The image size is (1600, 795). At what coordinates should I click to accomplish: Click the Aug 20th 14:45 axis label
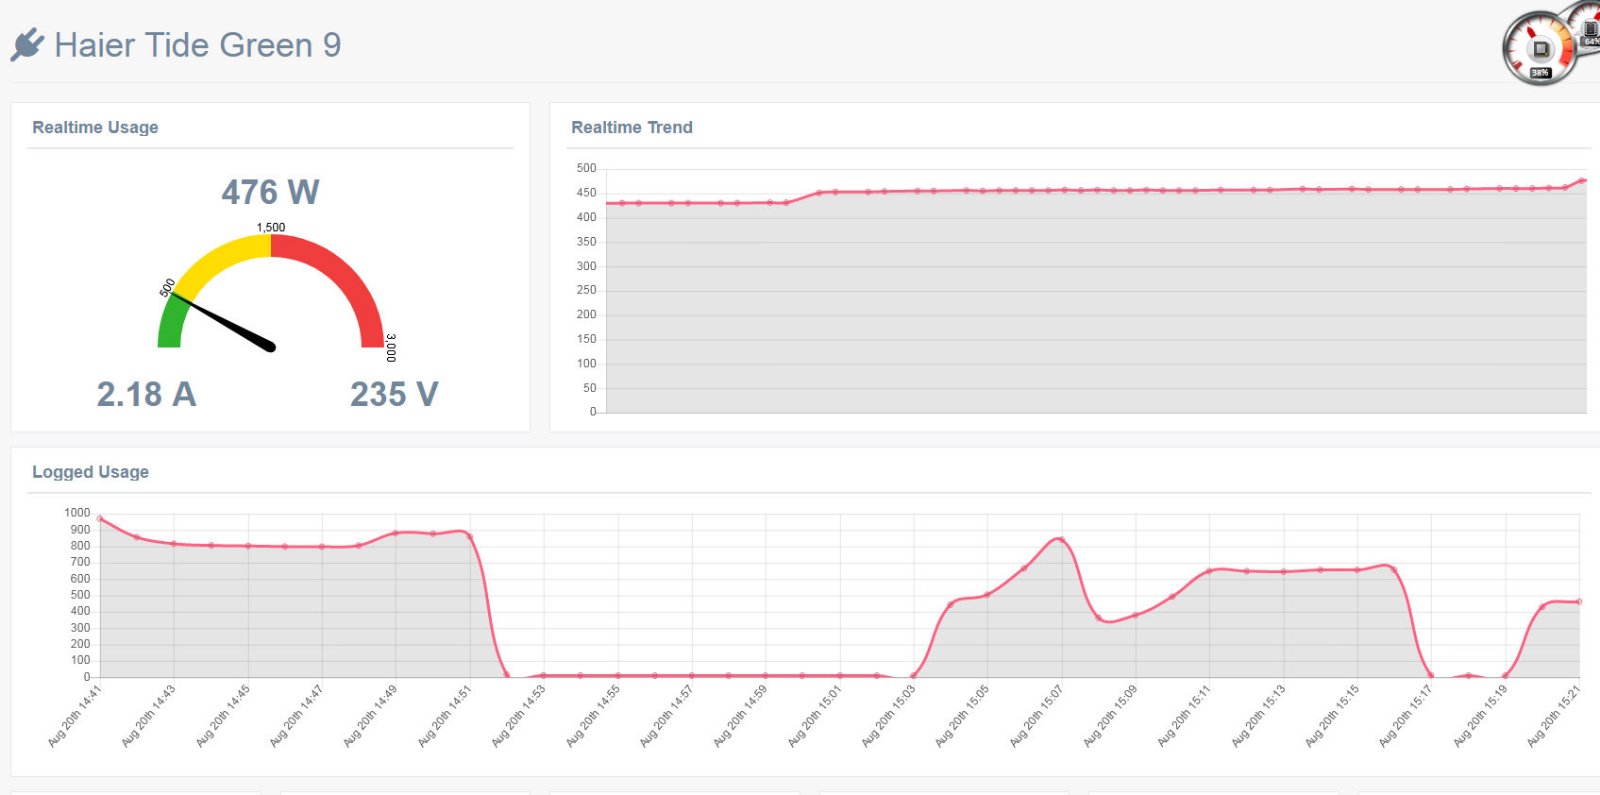pyautogui.click(x=223, y=716)
